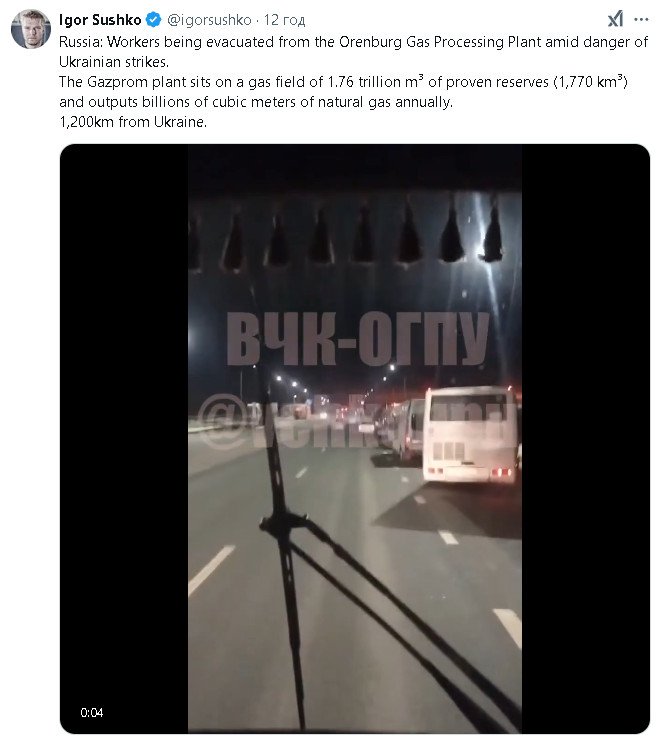Image resolution: width=661 pixels, height=741 pixels.
Task: Click the white bus in the video
Action: [471, 435]
